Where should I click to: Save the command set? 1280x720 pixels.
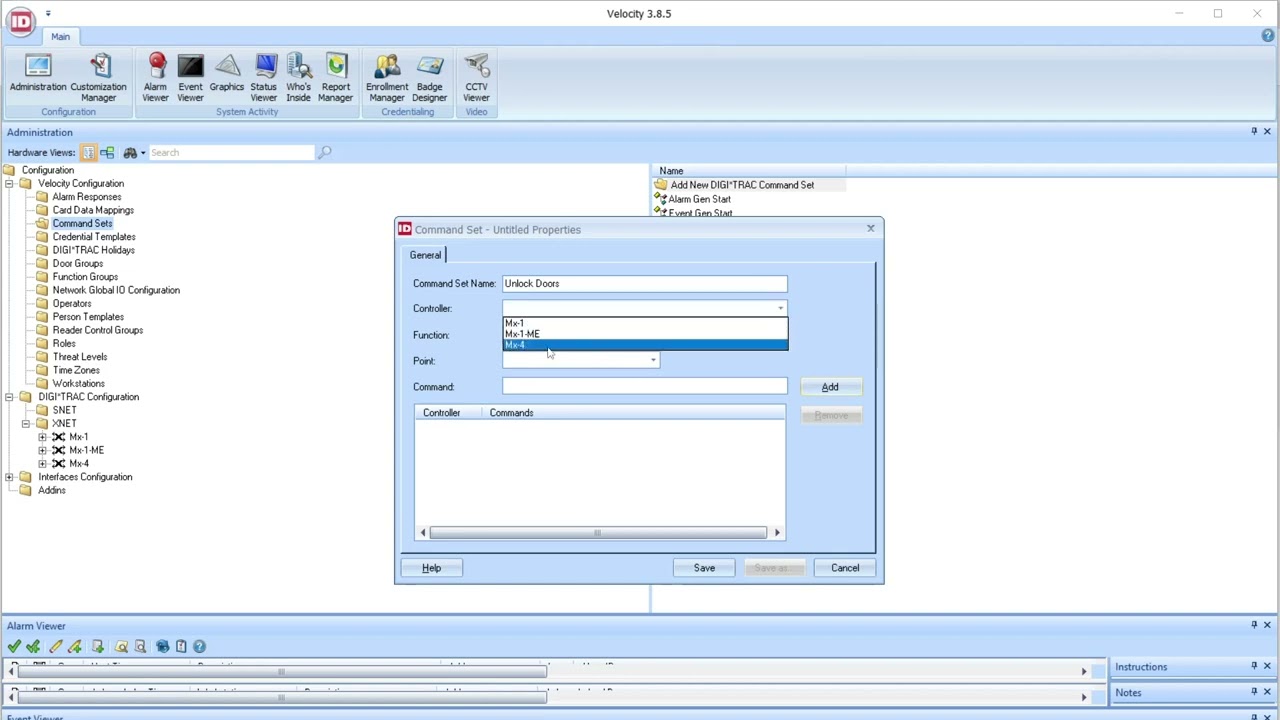point(704,568)
